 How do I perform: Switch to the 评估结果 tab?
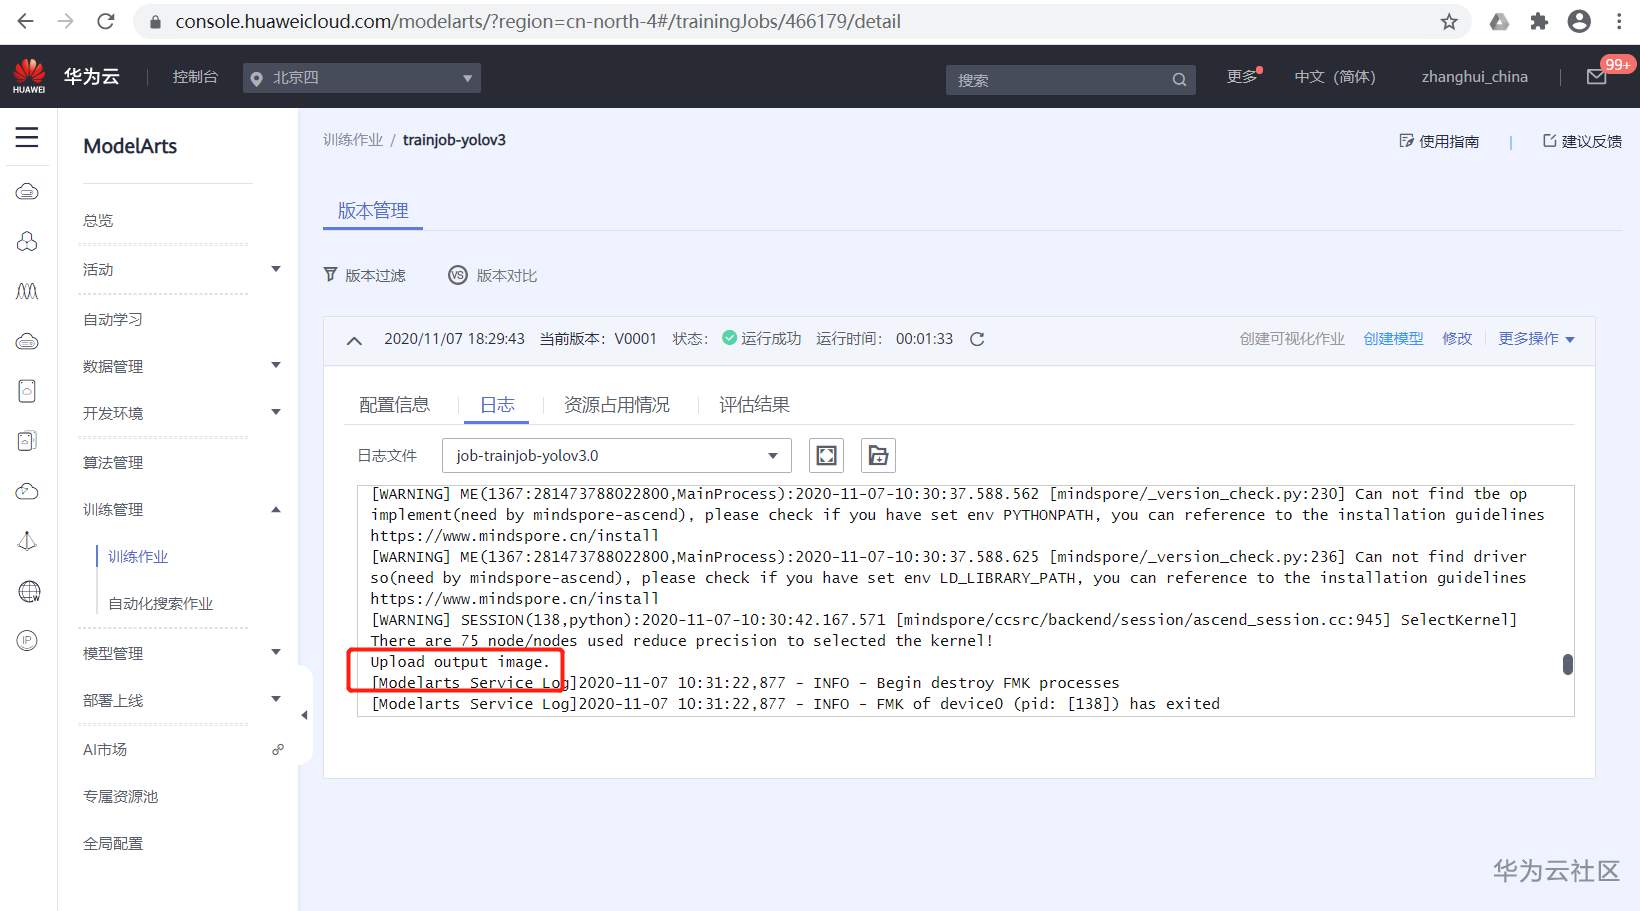pos(754,405)
